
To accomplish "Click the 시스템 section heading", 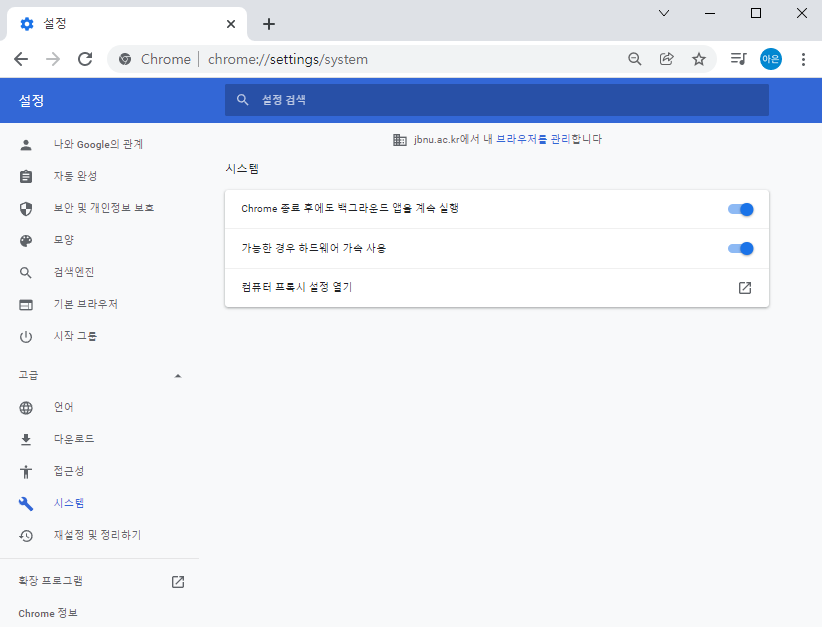I will [242, 169].
